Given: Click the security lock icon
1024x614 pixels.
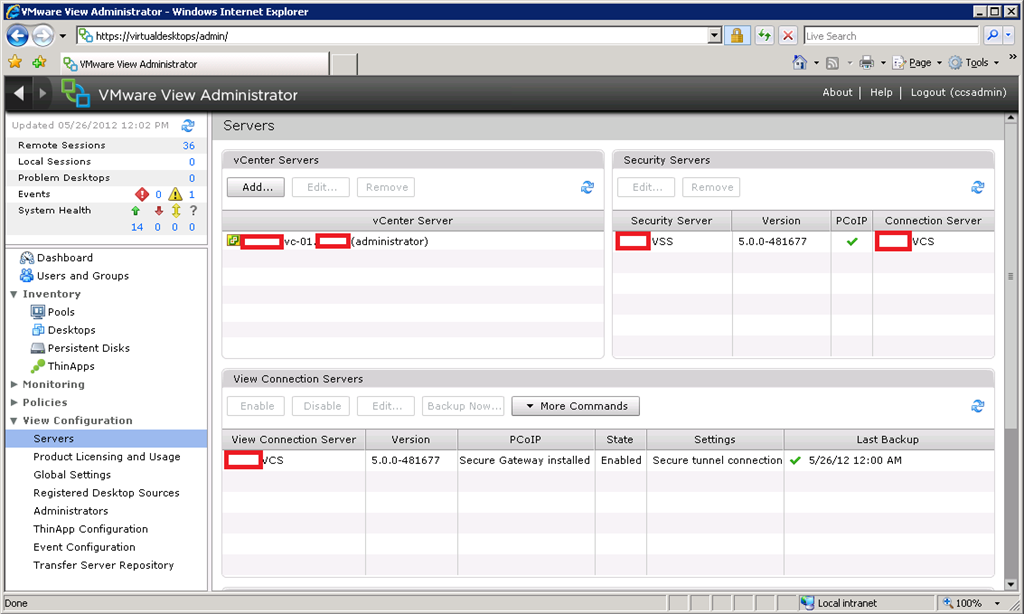Looking at the screenshot, I should pos(737,35).
